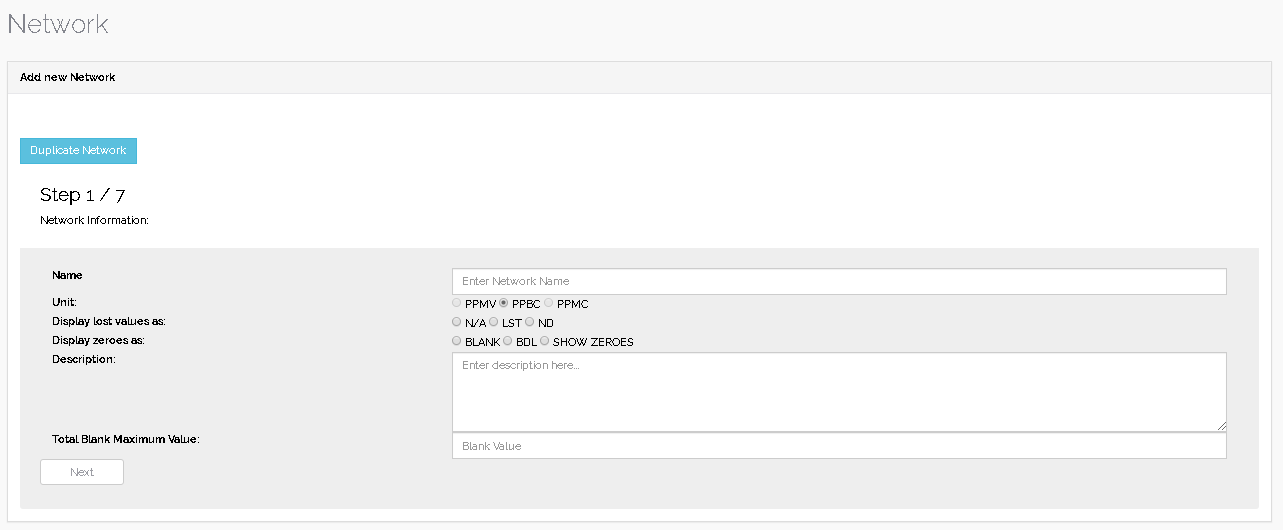
Task: Select the PPMV unit radio button
Action: point(457,303)
